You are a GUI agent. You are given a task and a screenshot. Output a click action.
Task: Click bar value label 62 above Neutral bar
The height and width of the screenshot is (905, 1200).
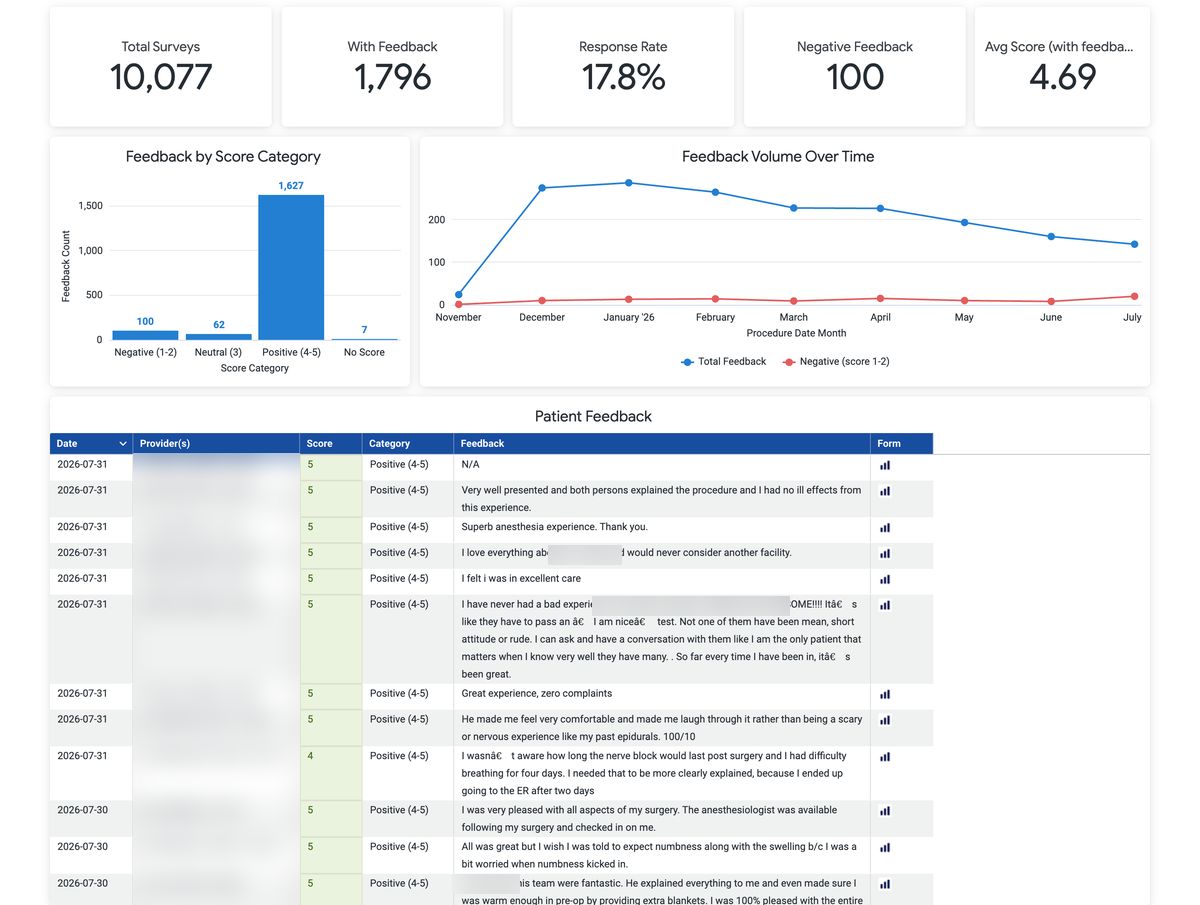point(219,325)
